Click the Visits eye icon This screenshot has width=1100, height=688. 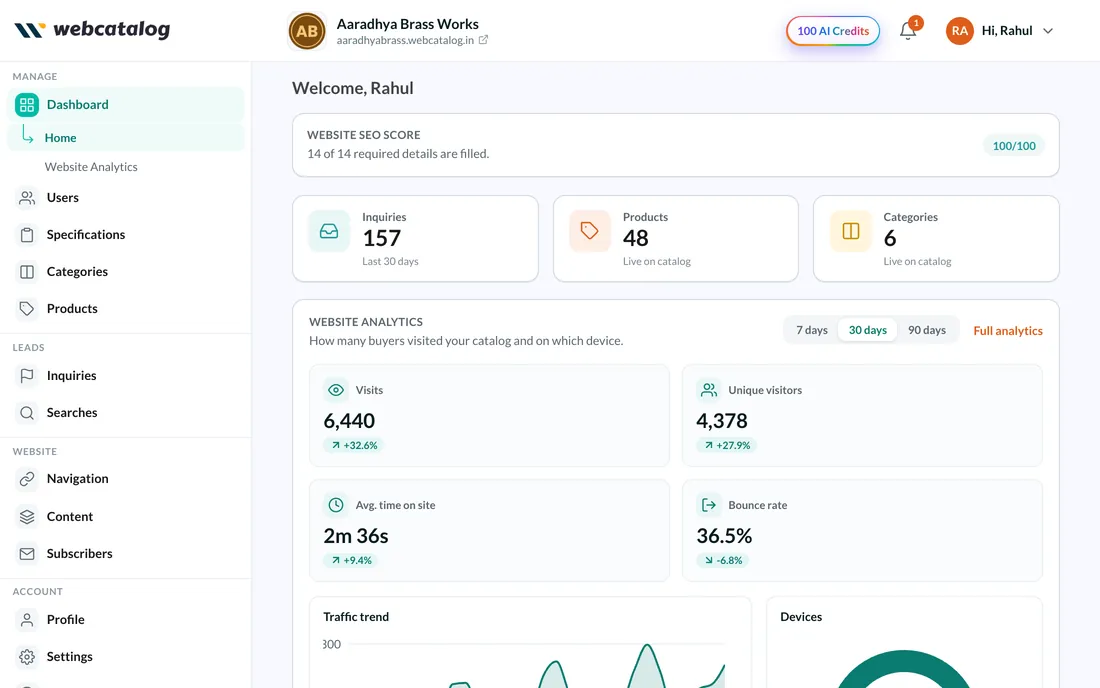(336, 390)
